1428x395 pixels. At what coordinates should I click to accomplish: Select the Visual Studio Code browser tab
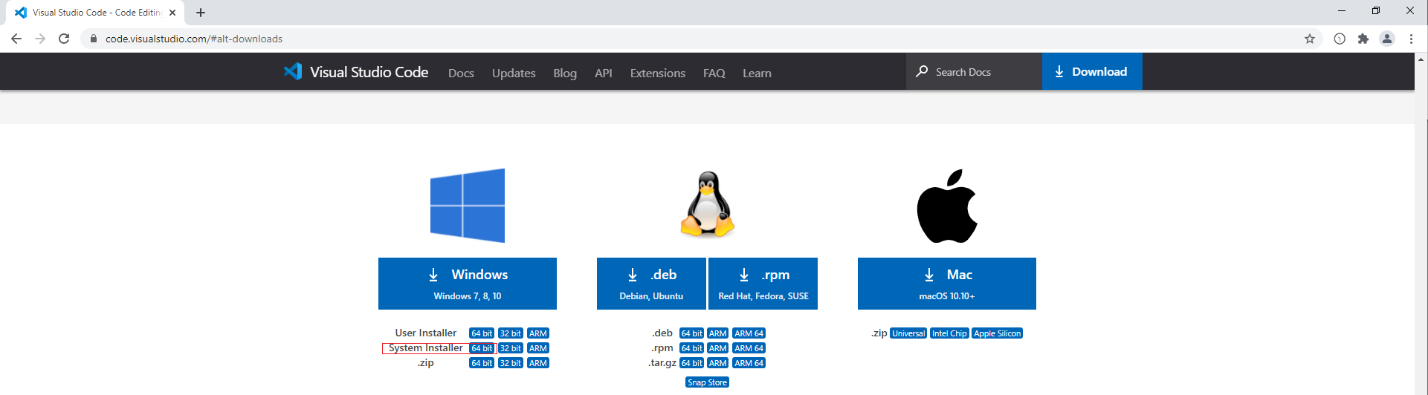pyautogui.click(x=95, y=12)
